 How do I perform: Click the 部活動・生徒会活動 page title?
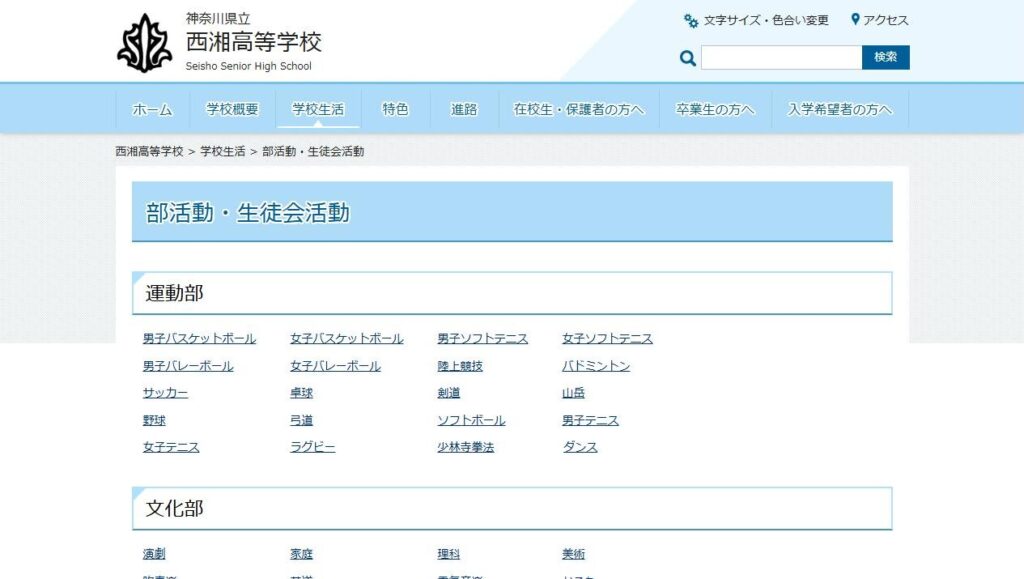pyautogui.click(x=248, y=213)
